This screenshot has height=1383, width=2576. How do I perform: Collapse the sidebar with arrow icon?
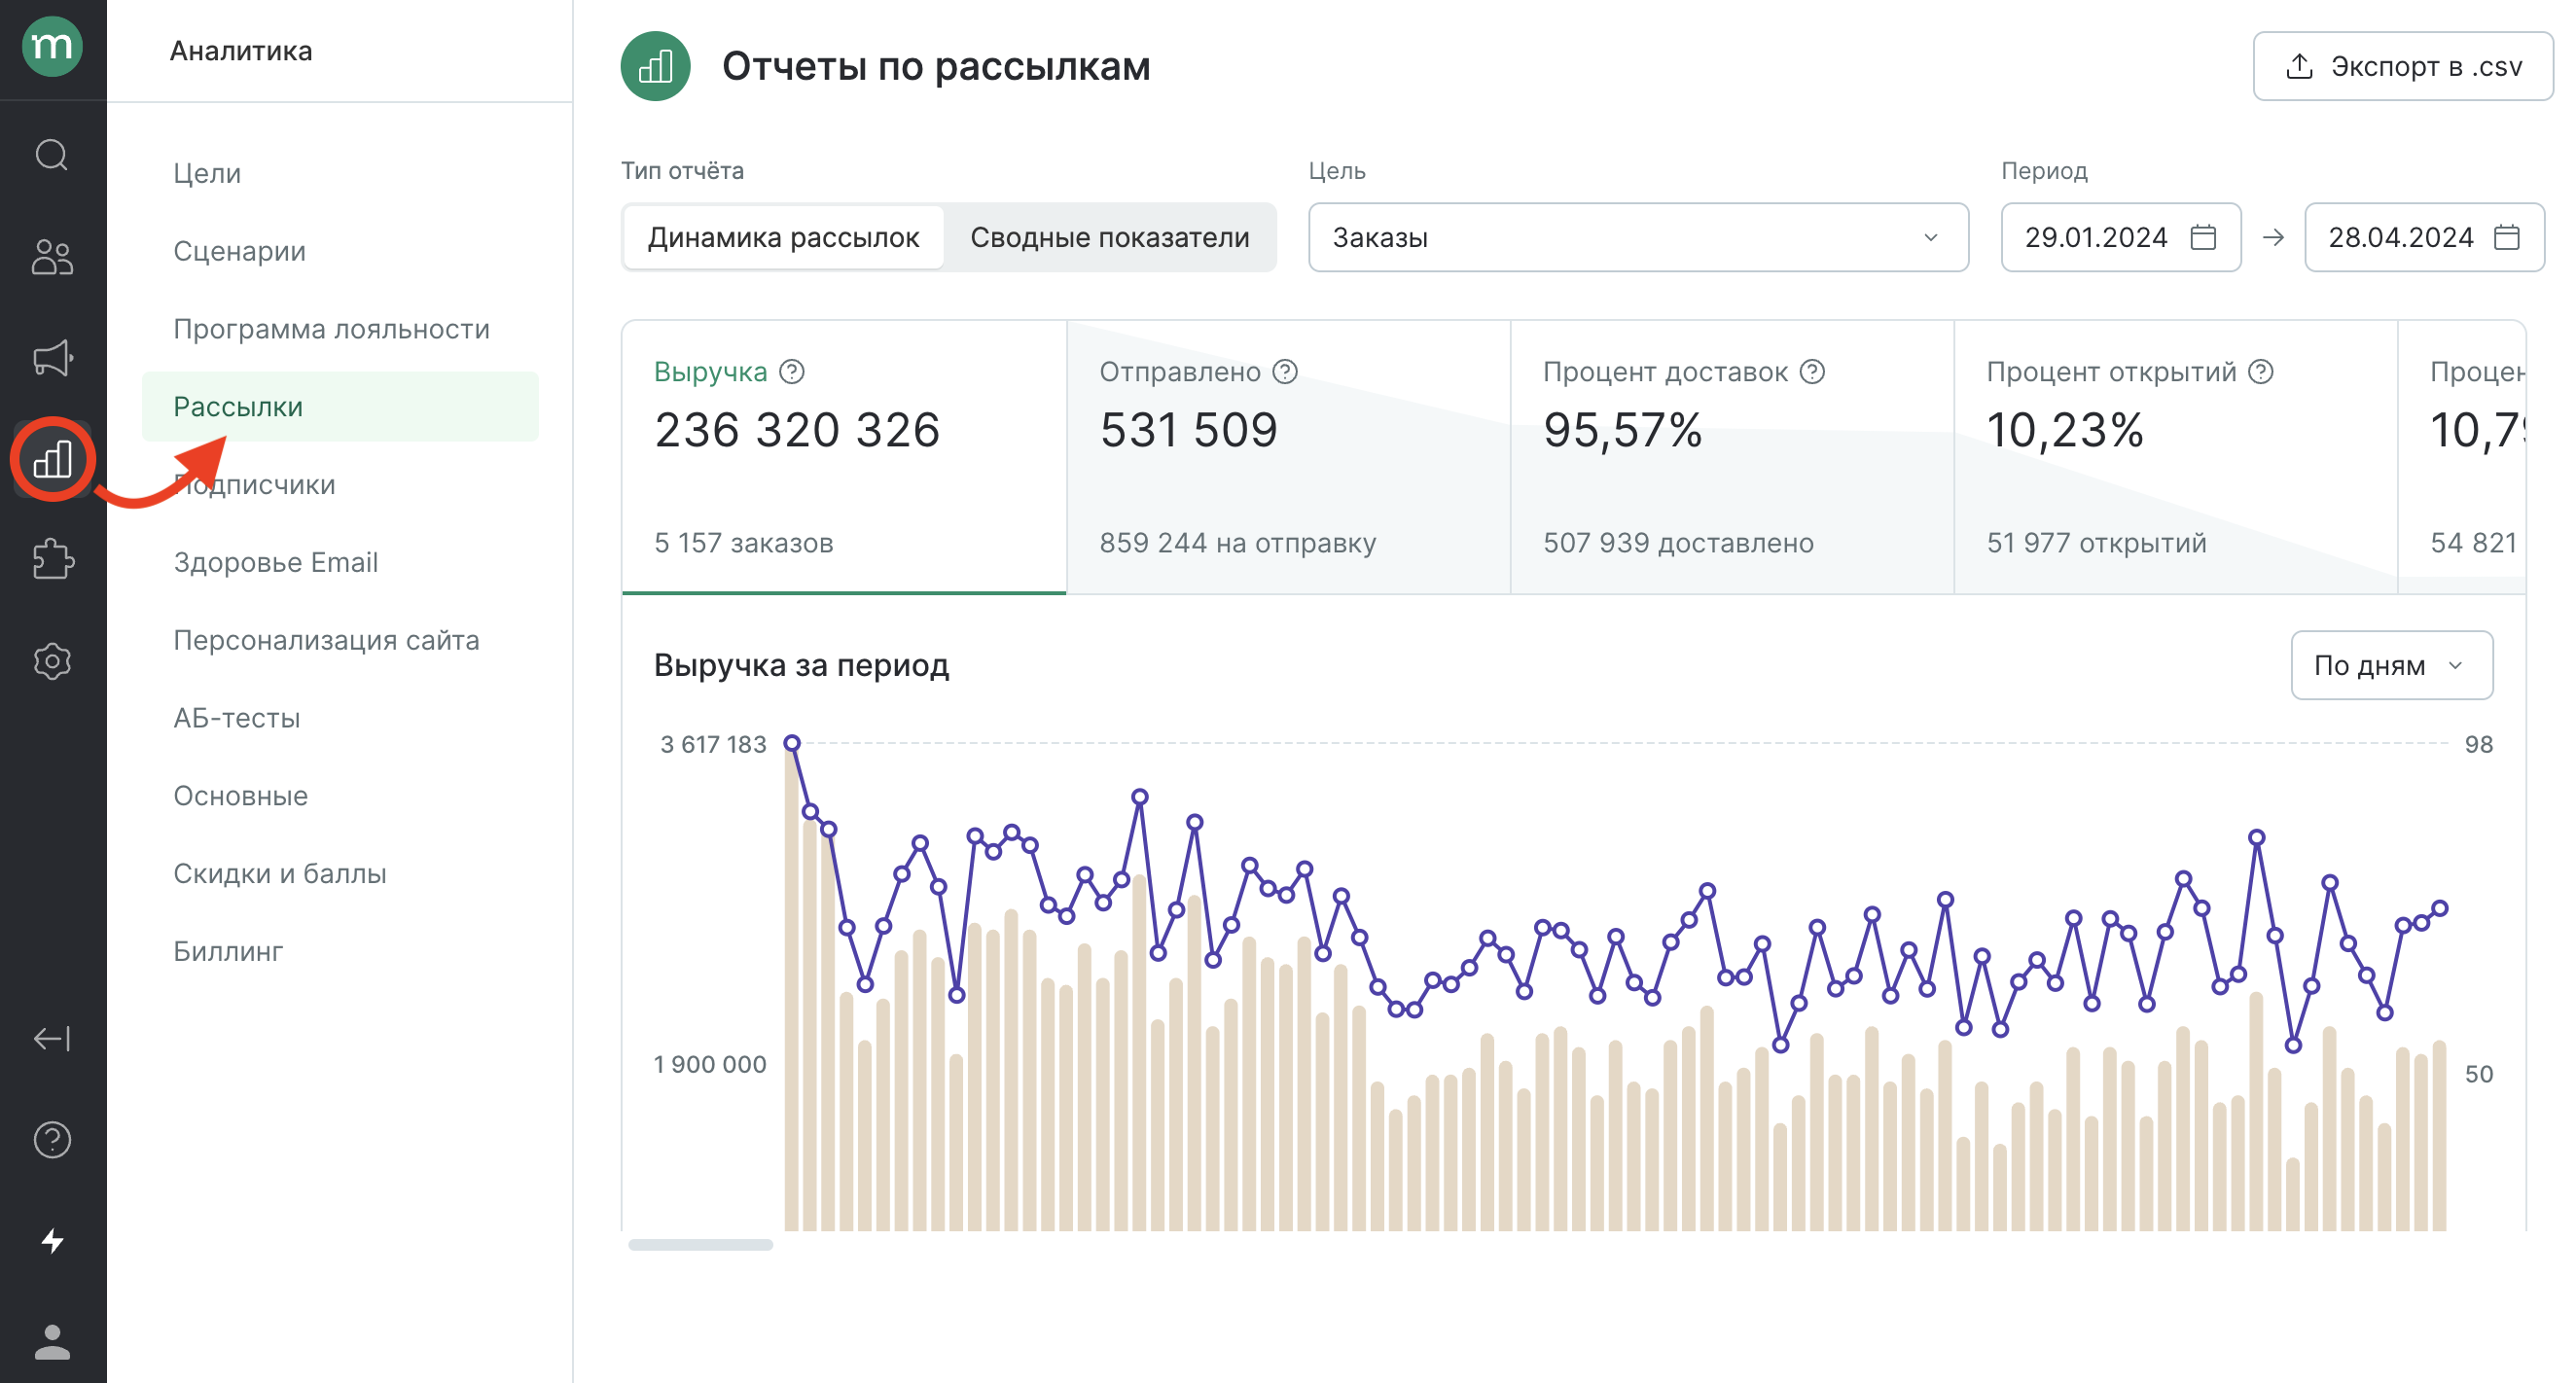[52, 1039]
